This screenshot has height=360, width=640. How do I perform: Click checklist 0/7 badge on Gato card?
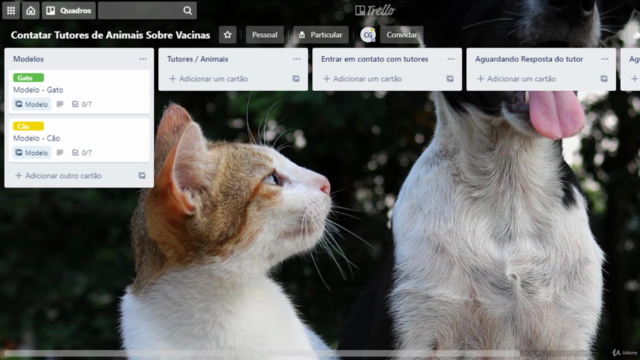coord(82,104)
